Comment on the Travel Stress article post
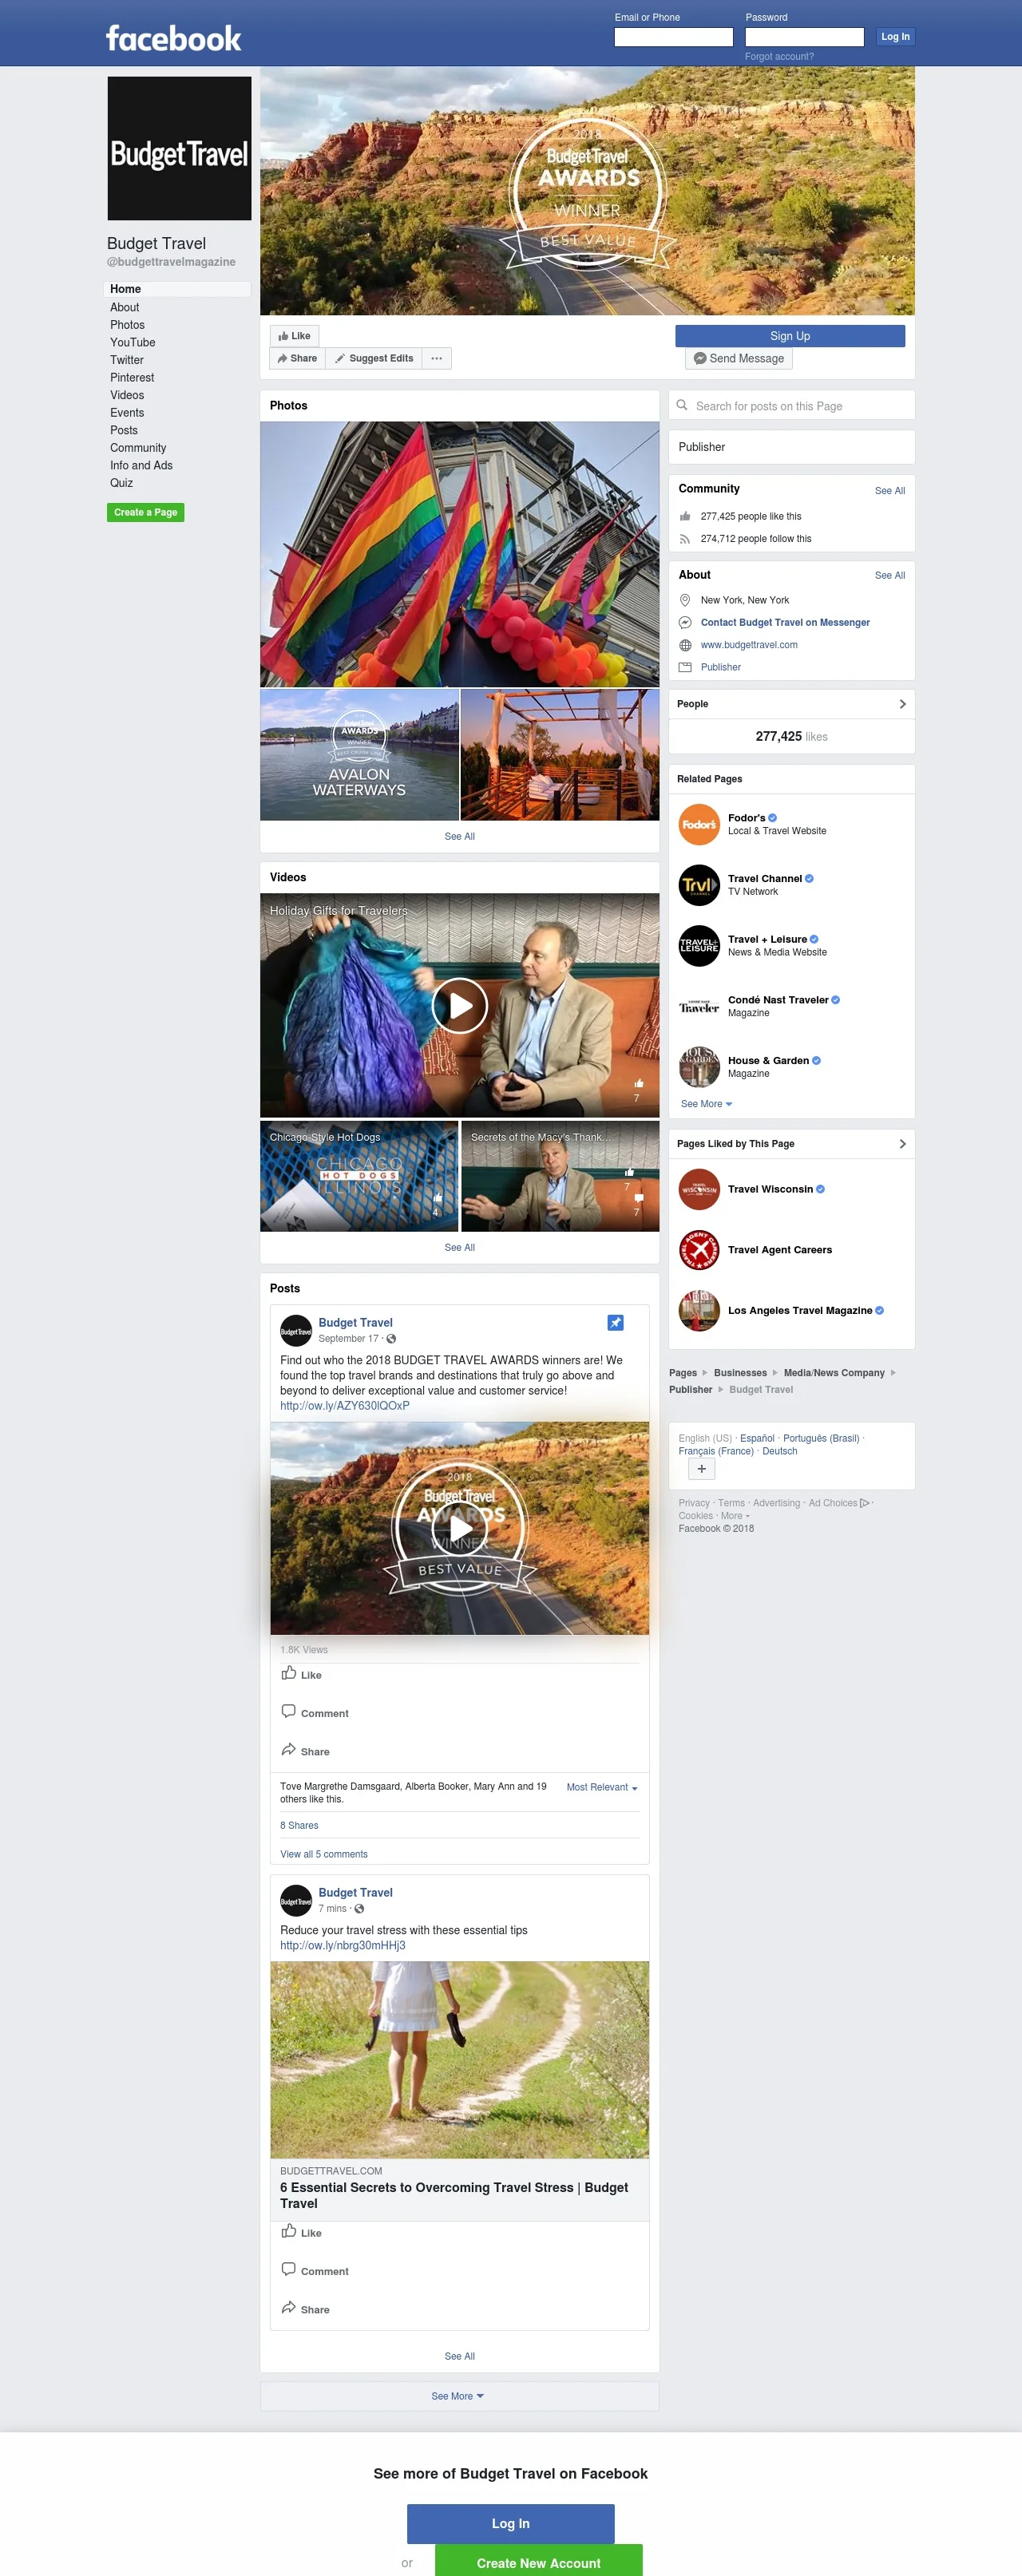 click(x=315, y=2270)
